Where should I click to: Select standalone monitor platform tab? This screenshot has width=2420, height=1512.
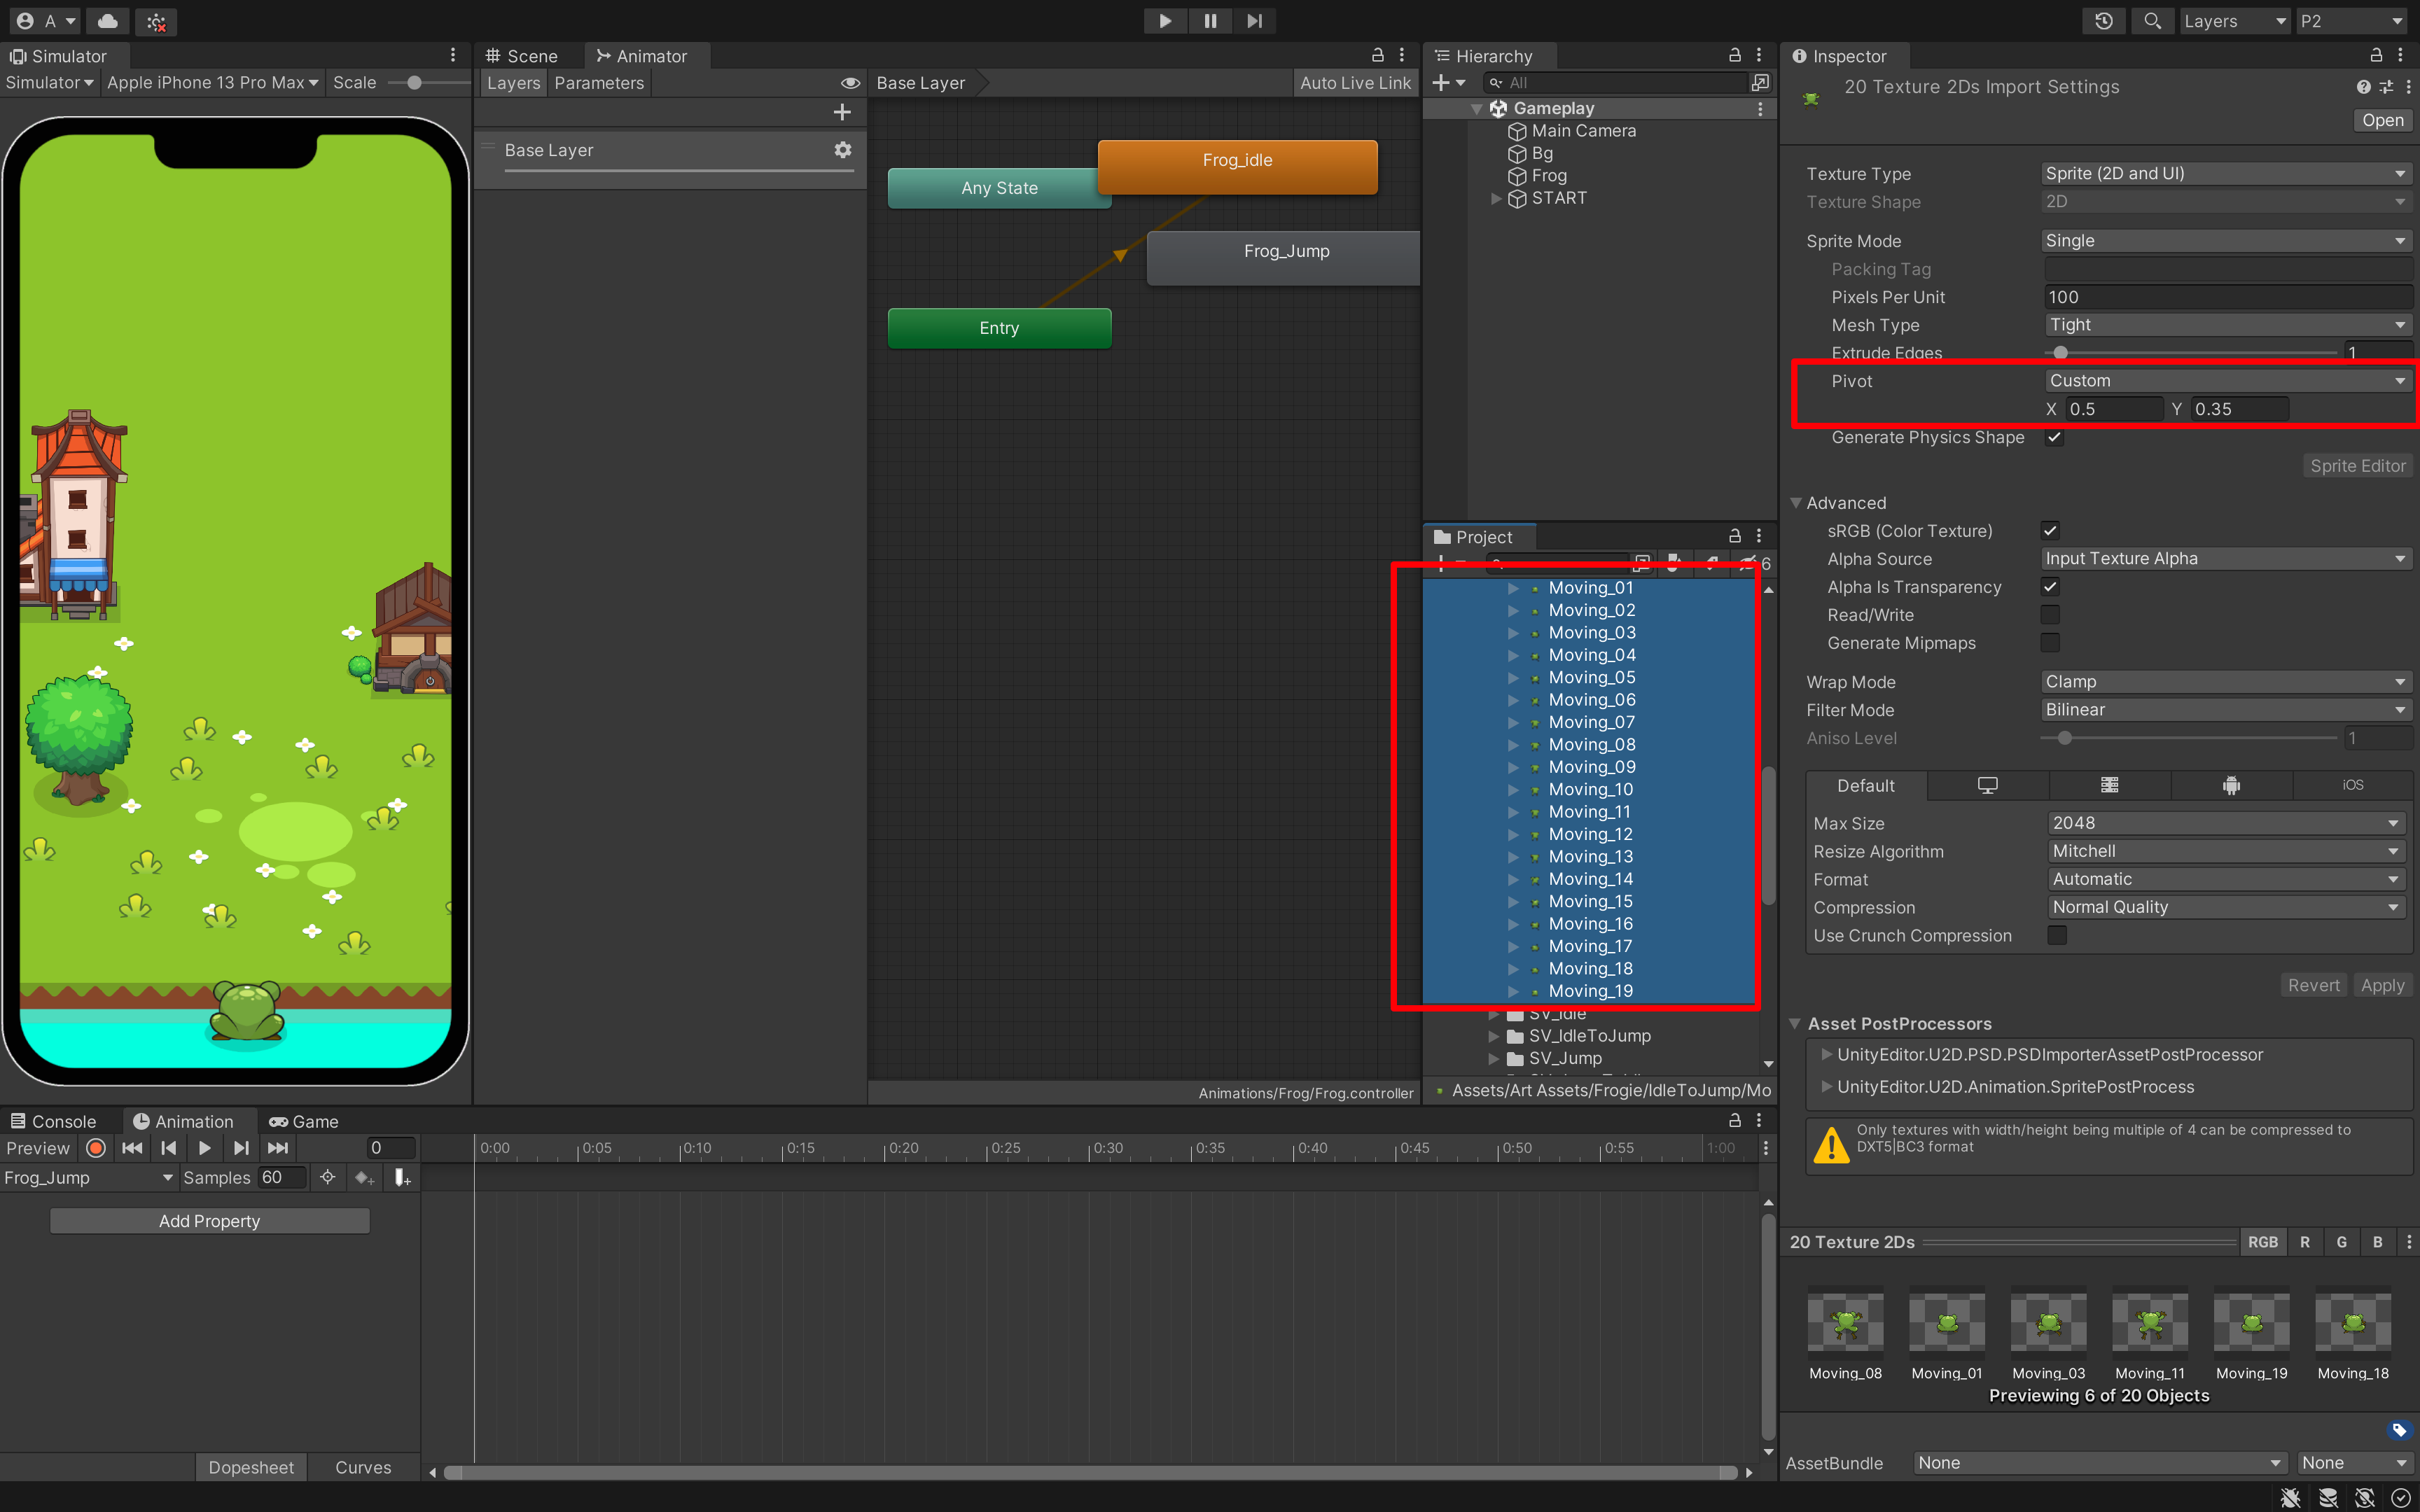point(1987,786)
